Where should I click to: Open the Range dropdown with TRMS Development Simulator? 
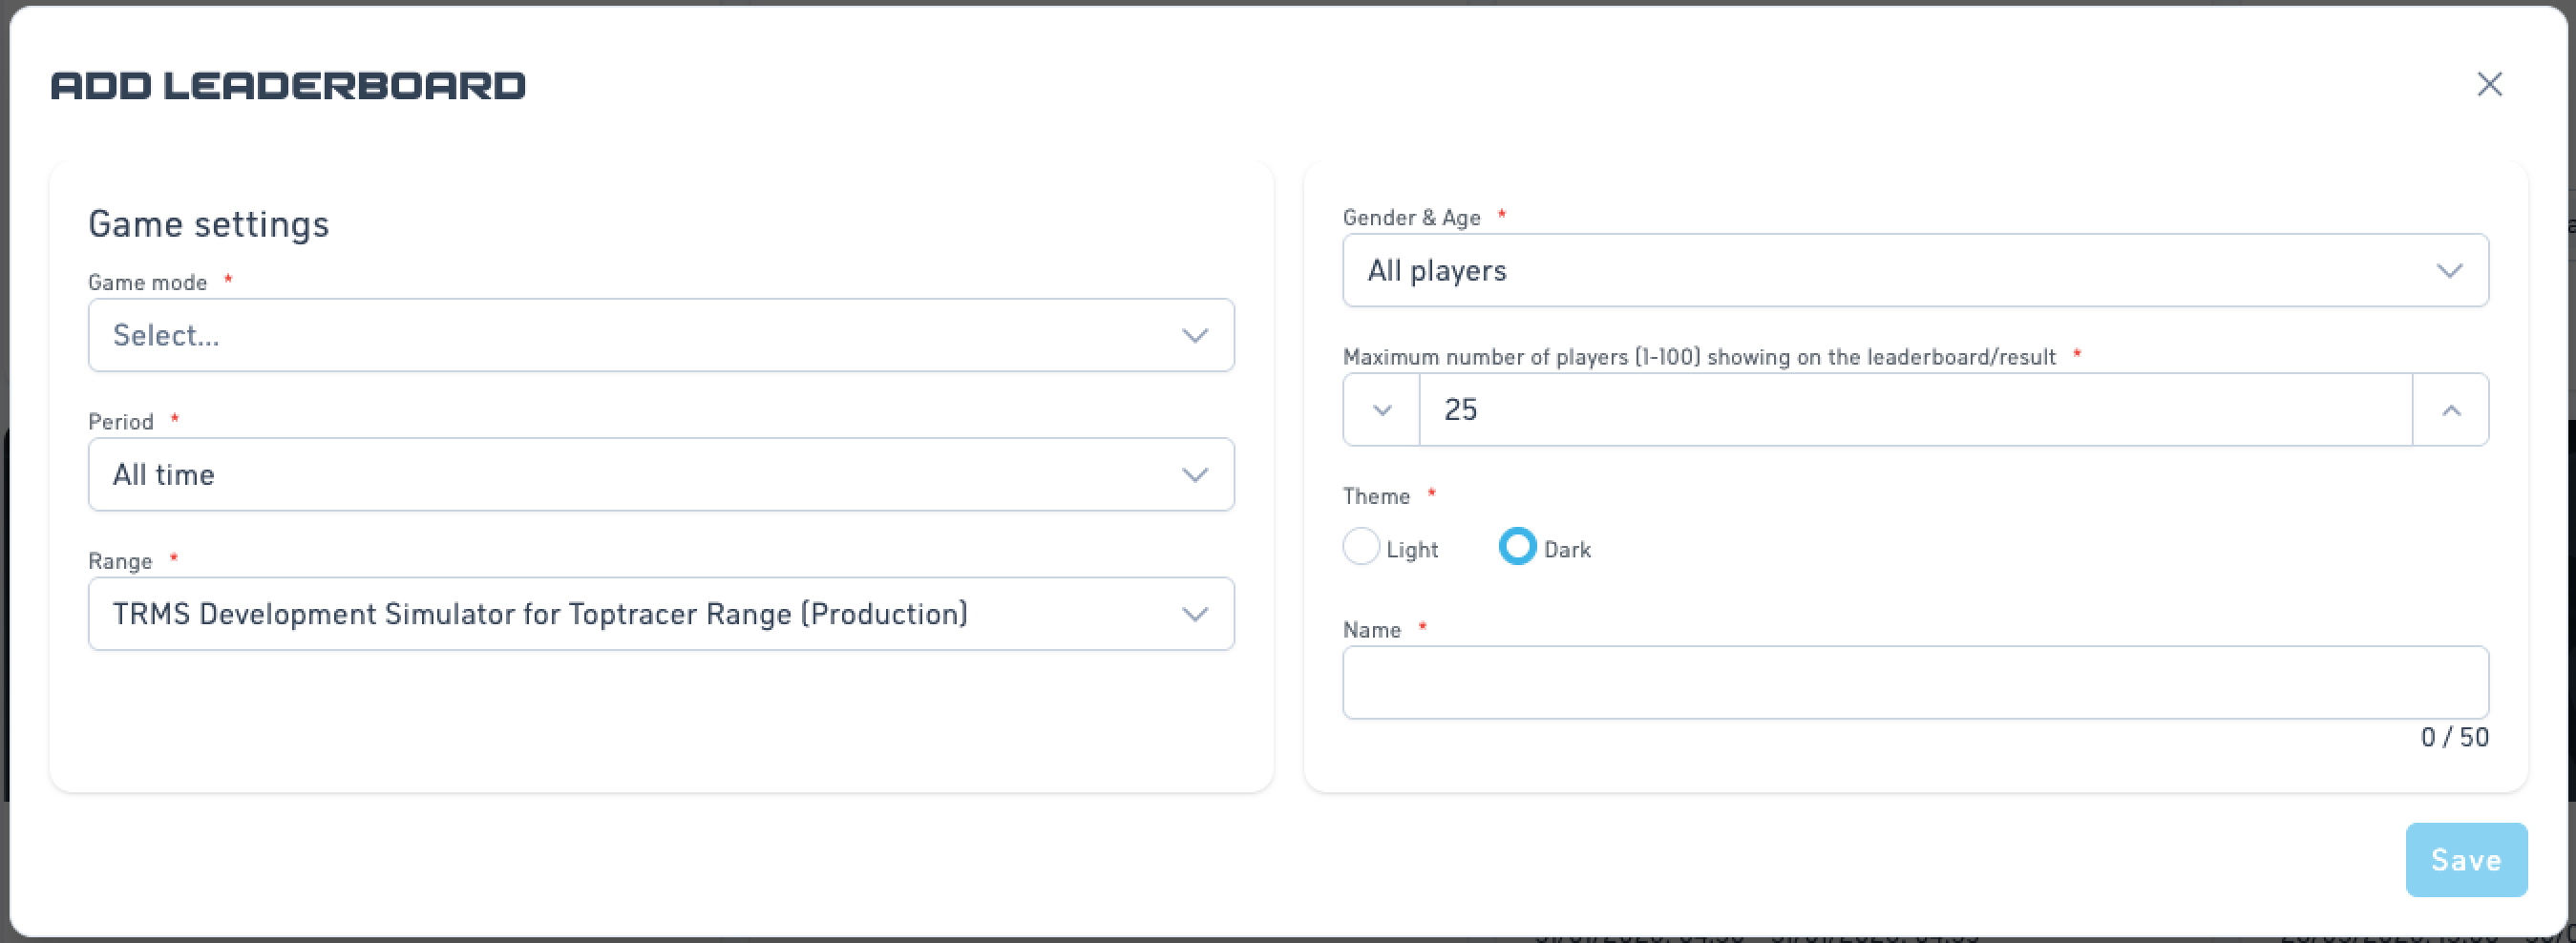pos(661,614)
